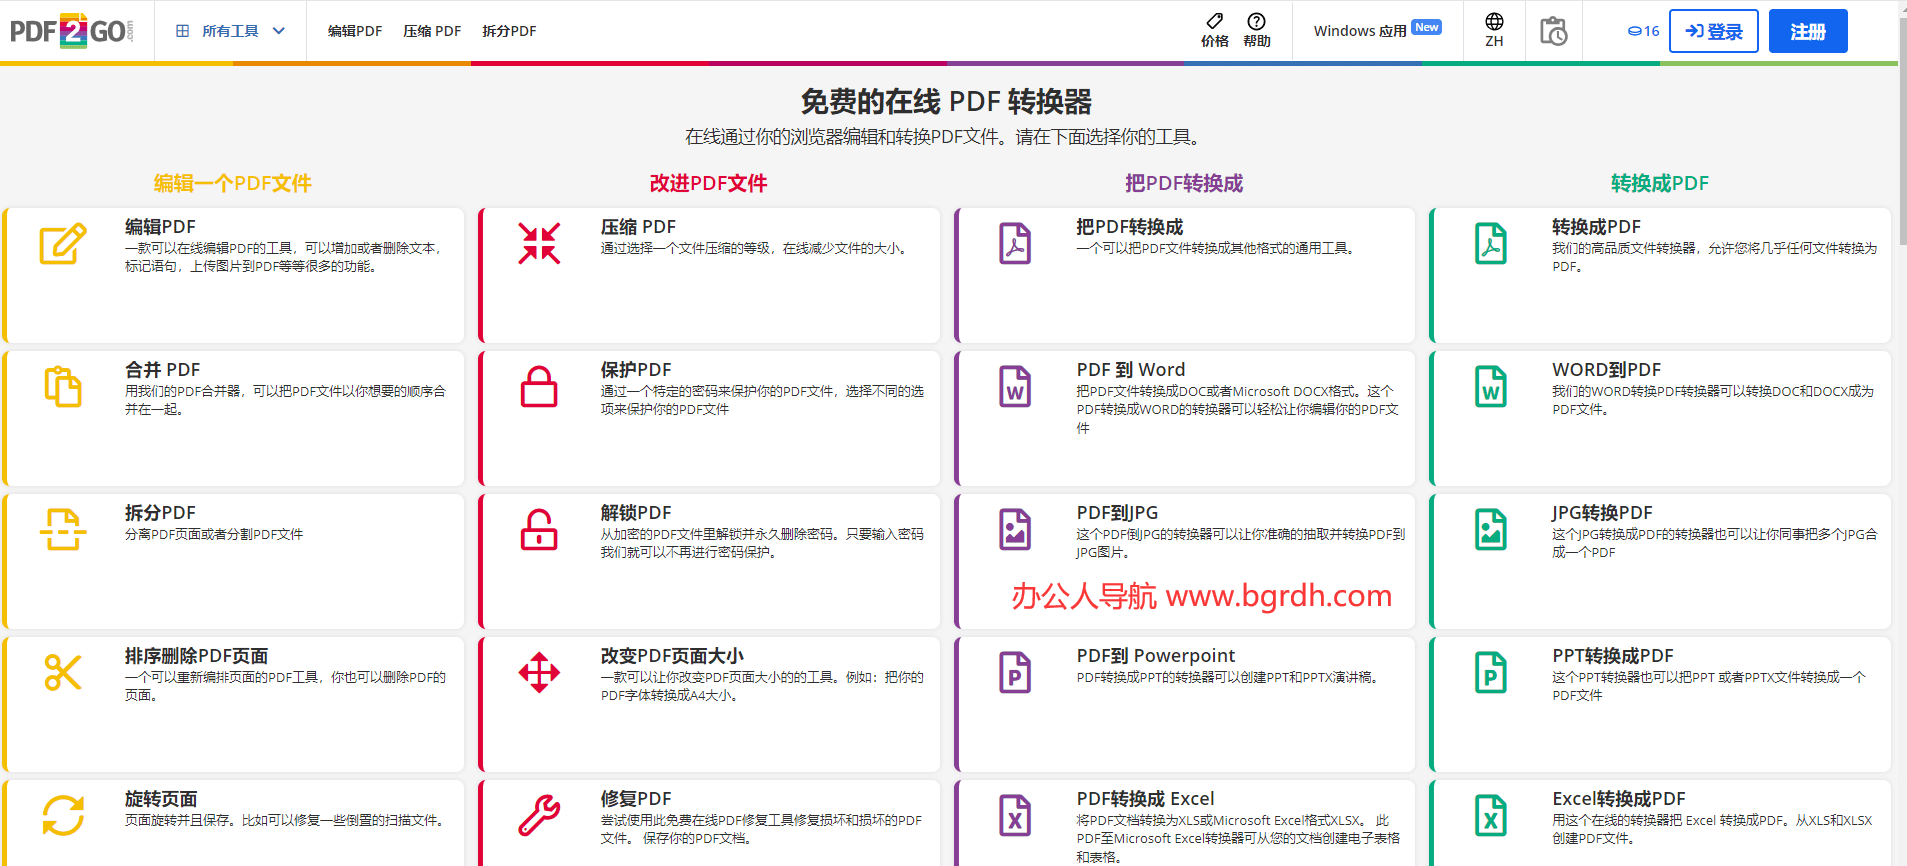1907x866 pixels.
Task: Open the task history clock icon
Action: [x=1553, y=31]
